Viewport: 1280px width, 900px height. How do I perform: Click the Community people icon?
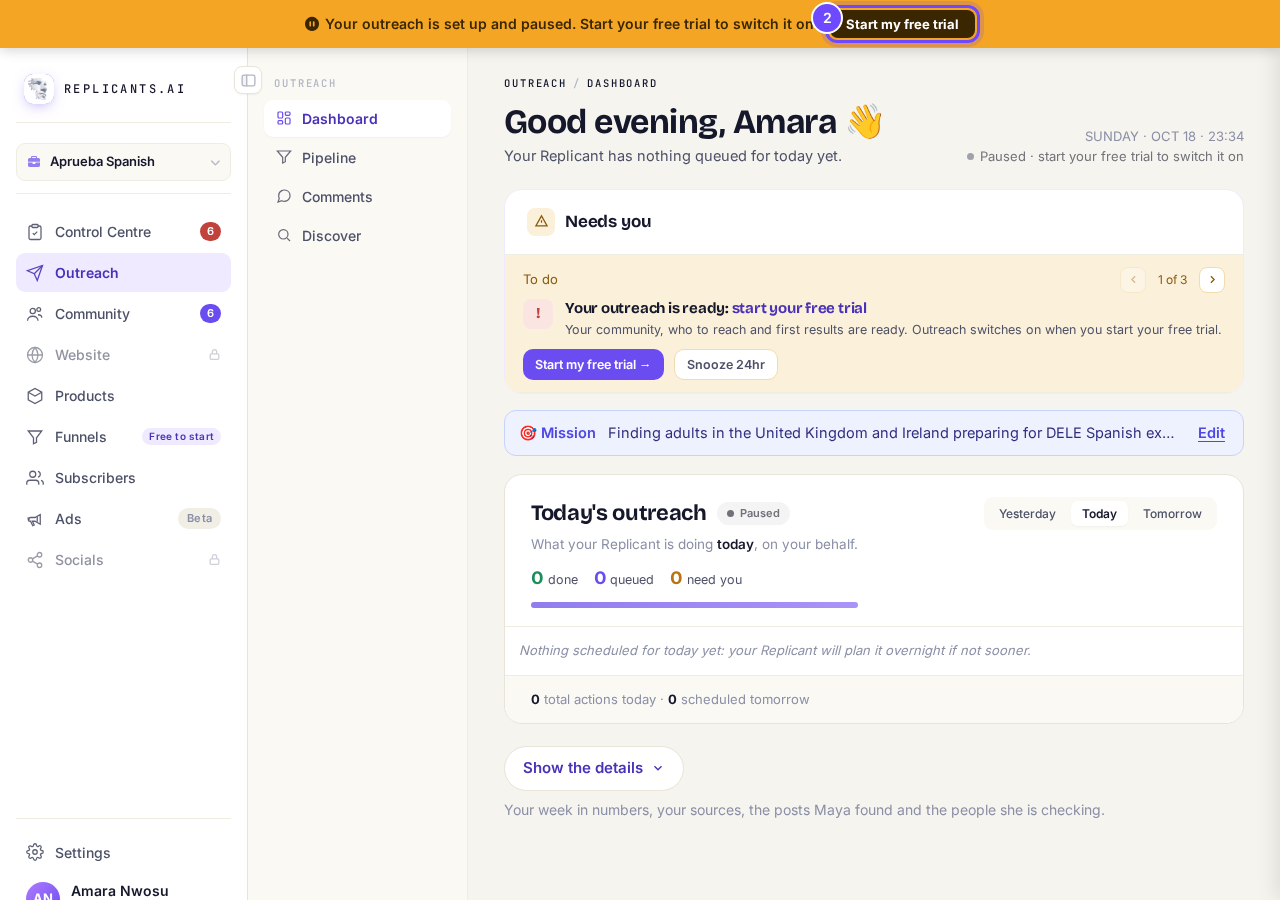click(35, 314)
